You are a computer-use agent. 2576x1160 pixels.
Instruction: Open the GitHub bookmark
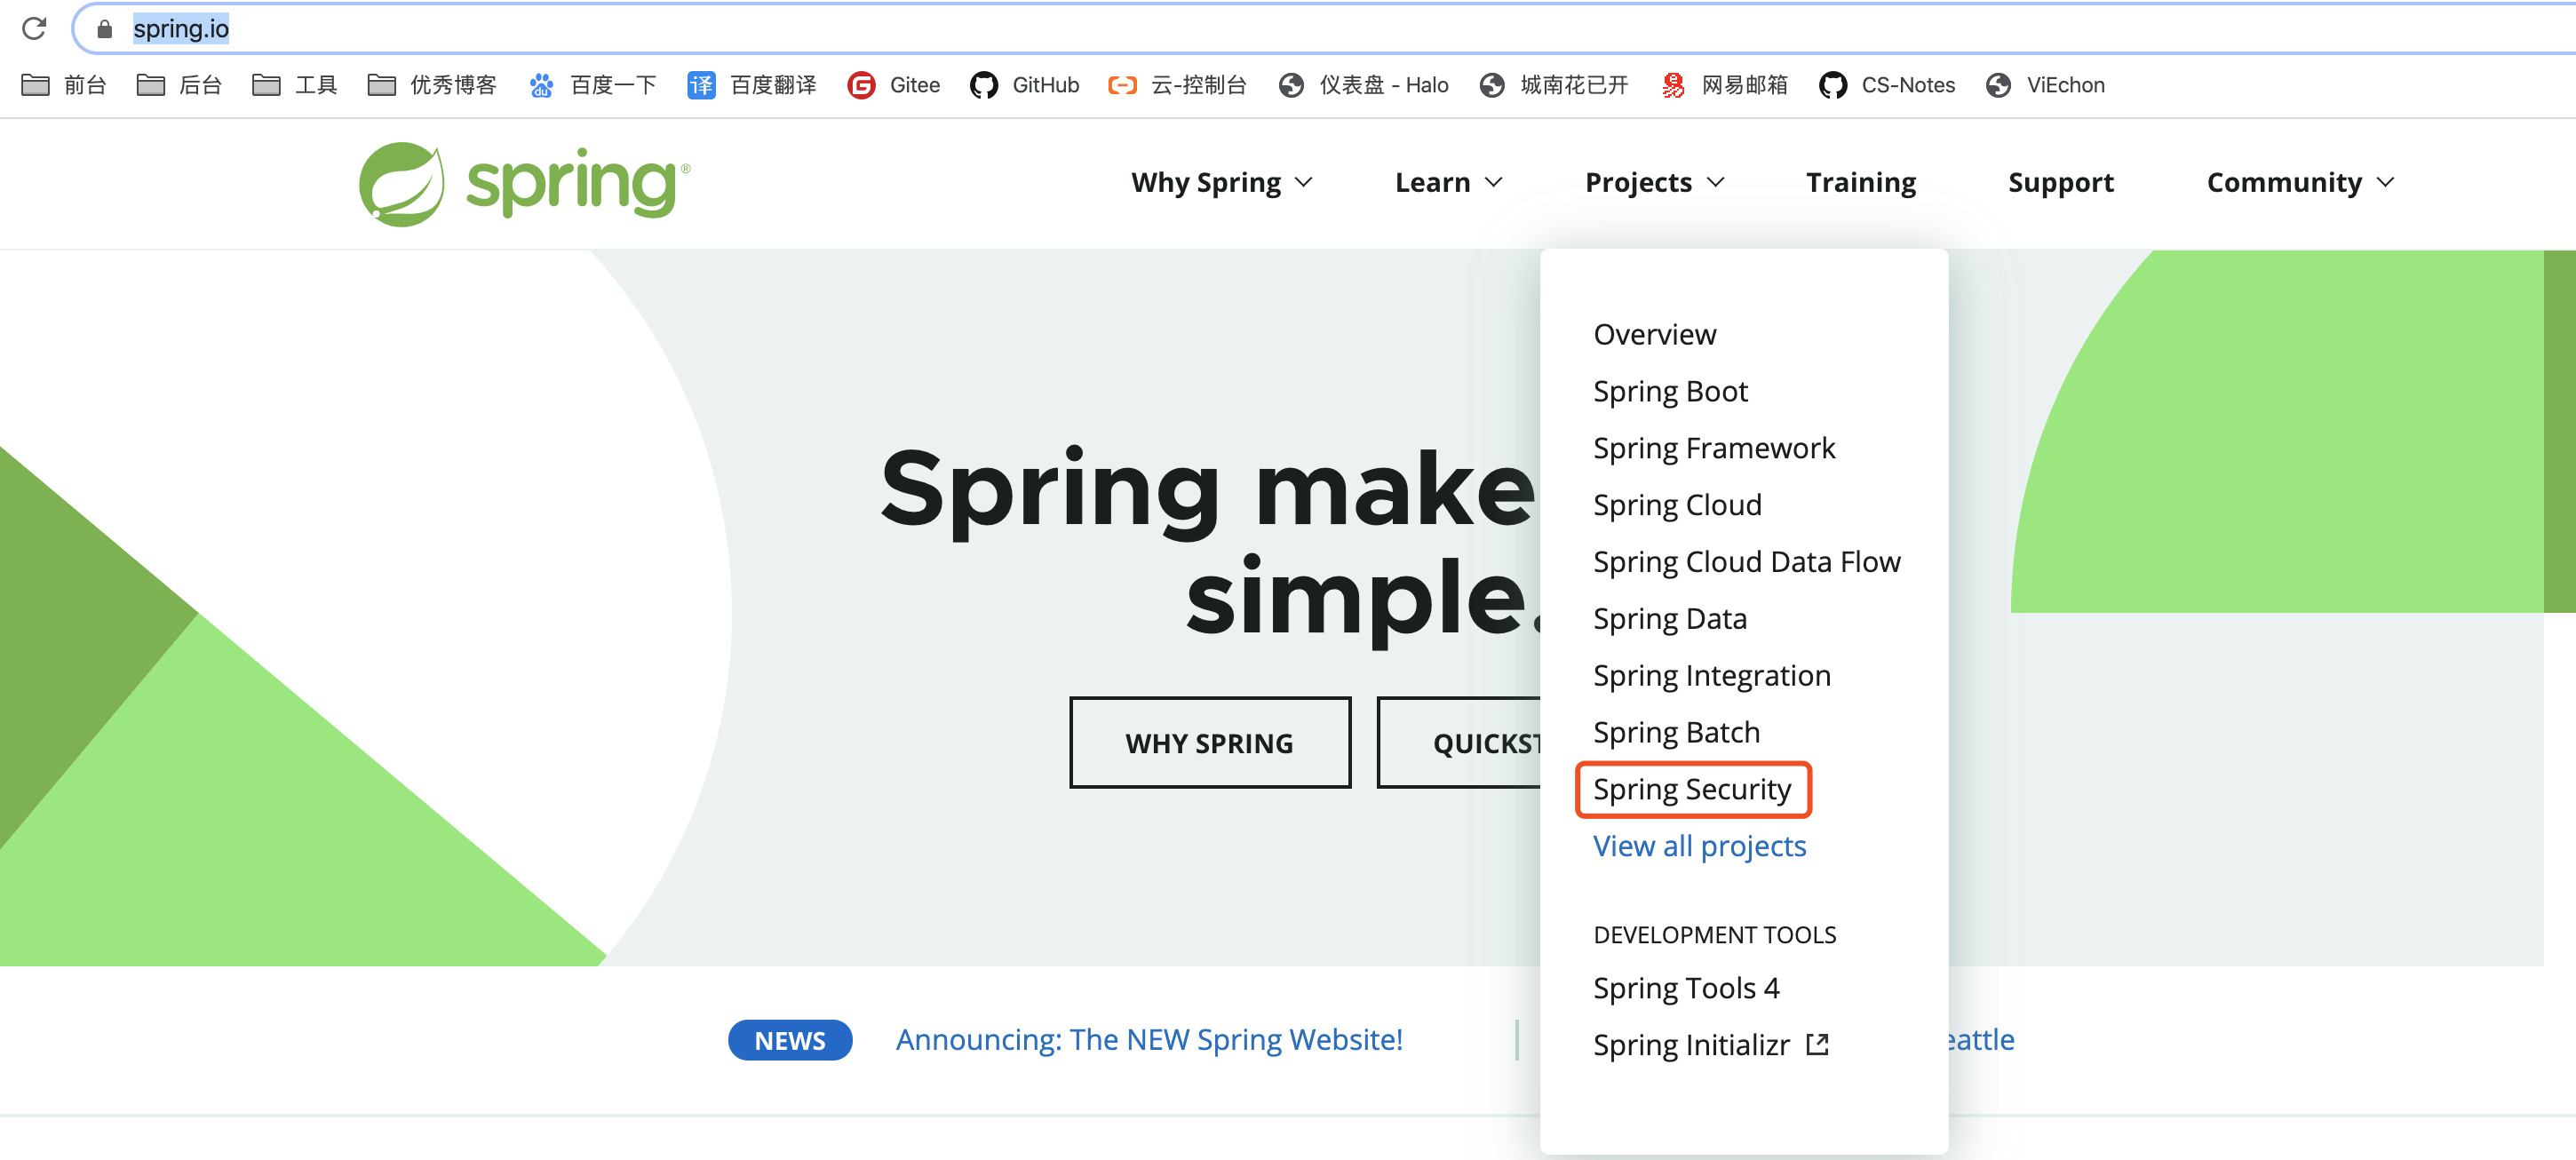[x=1025, y=85]
